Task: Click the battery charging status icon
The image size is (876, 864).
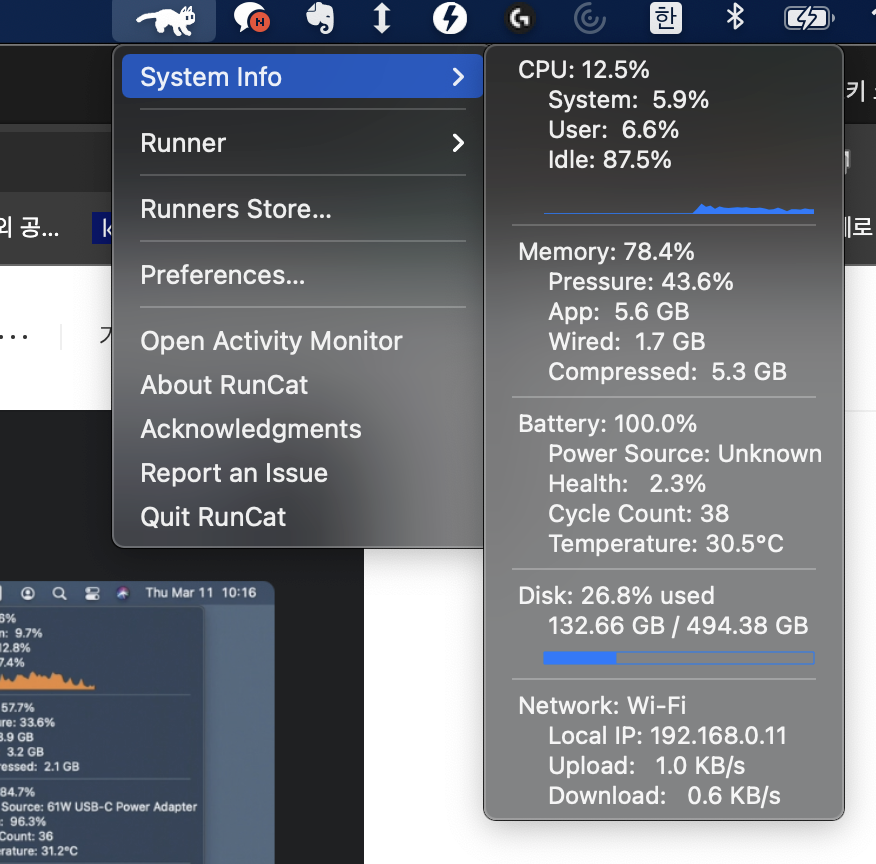Action: 809,18
